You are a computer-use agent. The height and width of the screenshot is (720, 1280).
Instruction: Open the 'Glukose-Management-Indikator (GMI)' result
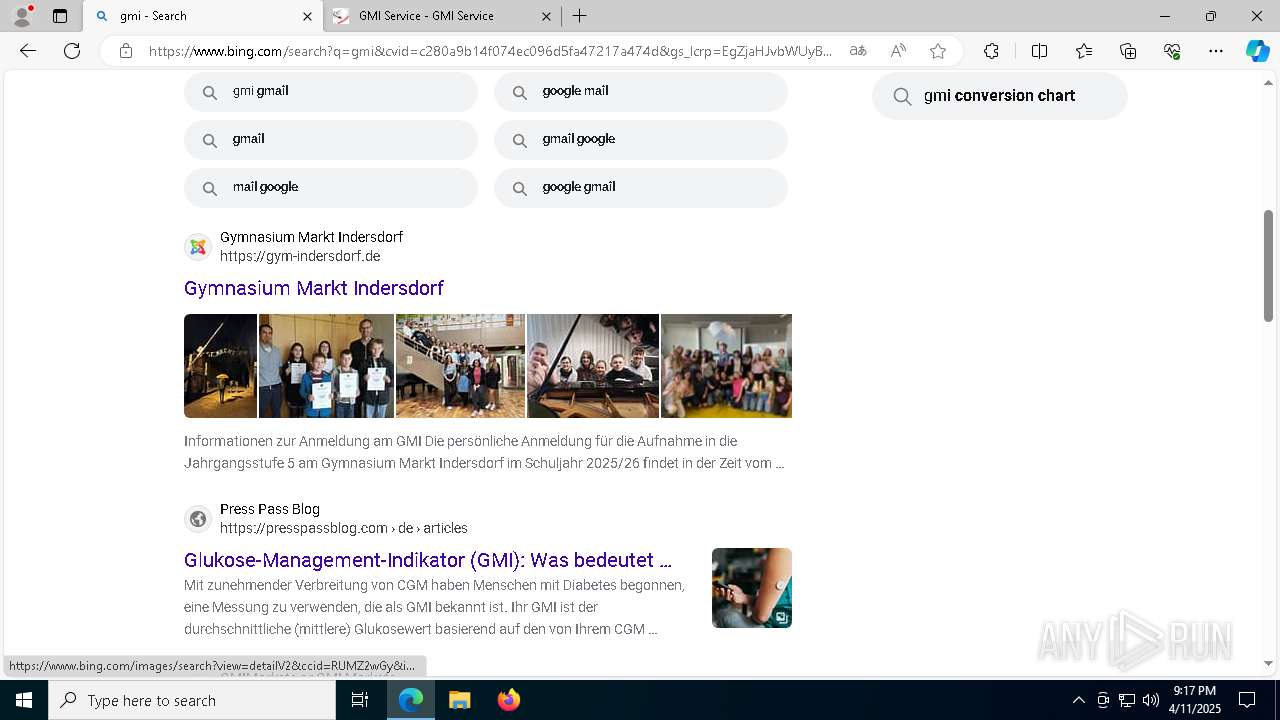428,560
